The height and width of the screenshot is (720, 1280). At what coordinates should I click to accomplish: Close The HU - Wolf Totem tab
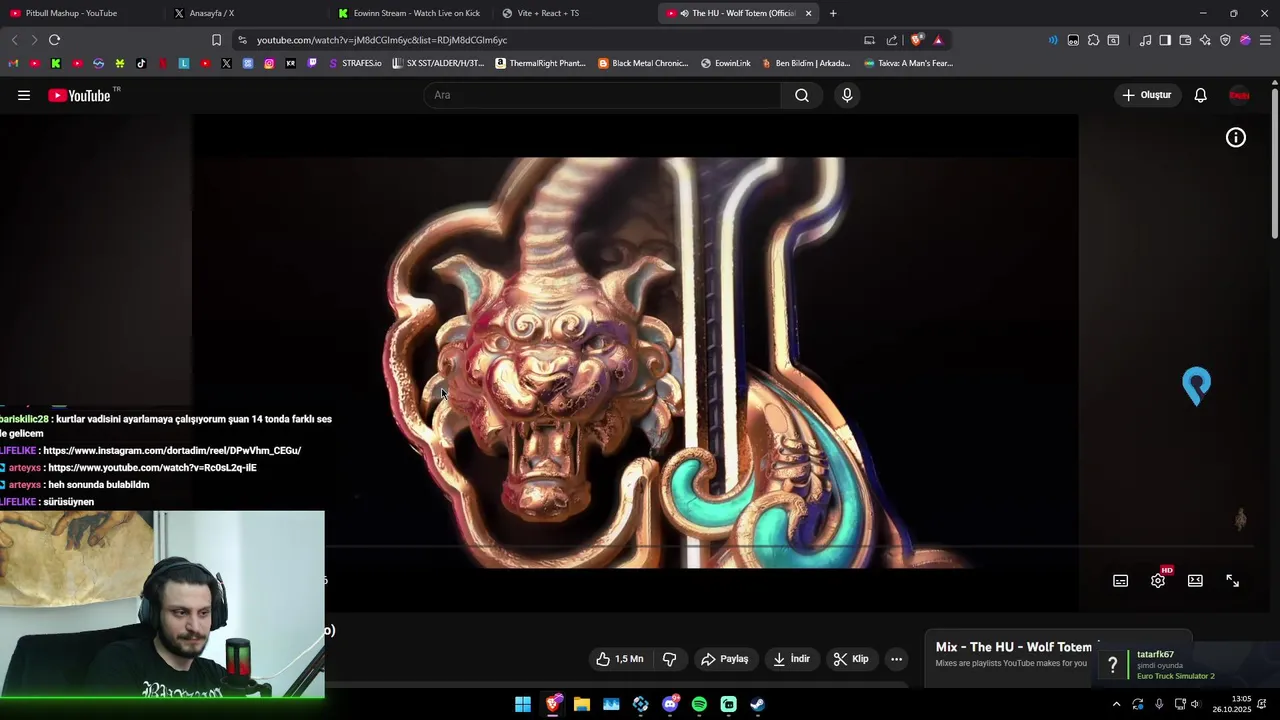point(808,13)
